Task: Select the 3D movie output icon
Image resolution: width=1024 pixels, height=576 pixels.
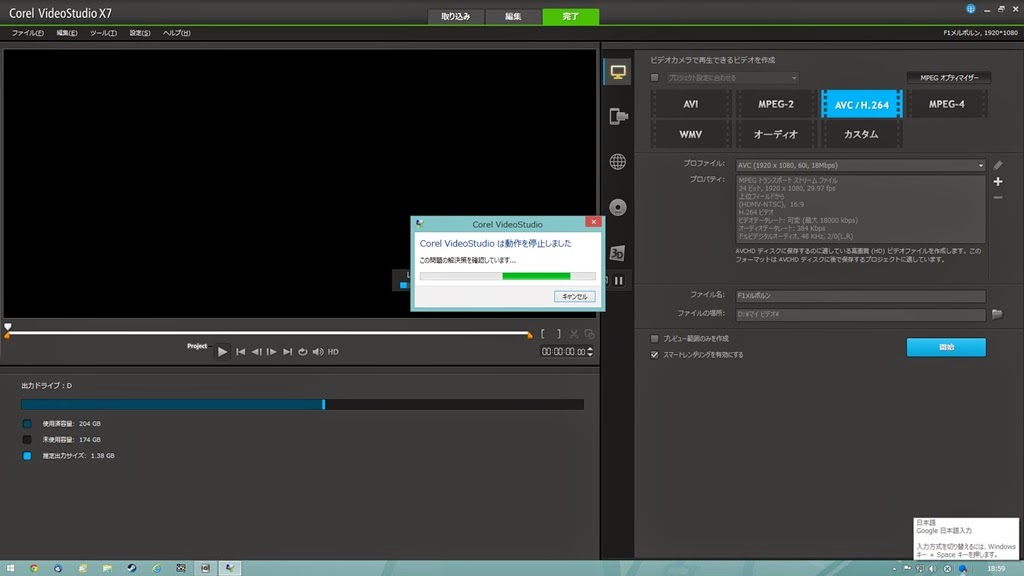Action: [x=617, y=253]
